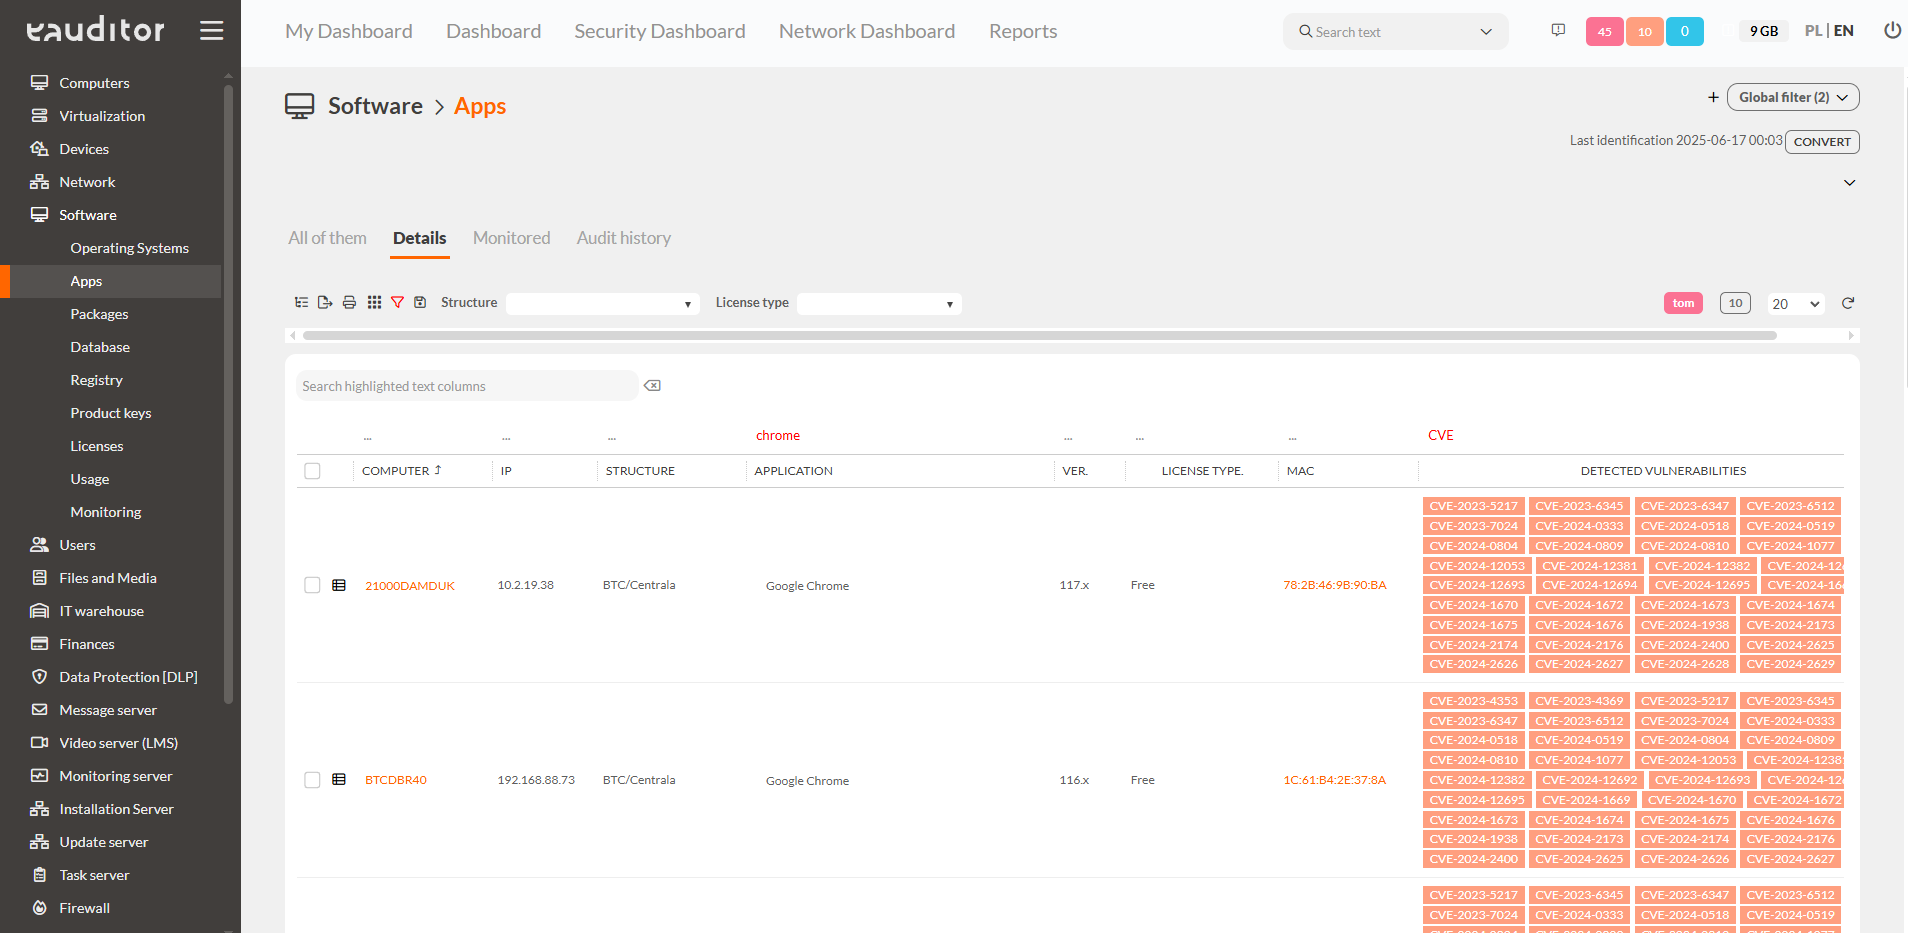This screenshot has height=933, width=1908.
Task: Click the power/logout icon top right
Action: point(1892,30)
